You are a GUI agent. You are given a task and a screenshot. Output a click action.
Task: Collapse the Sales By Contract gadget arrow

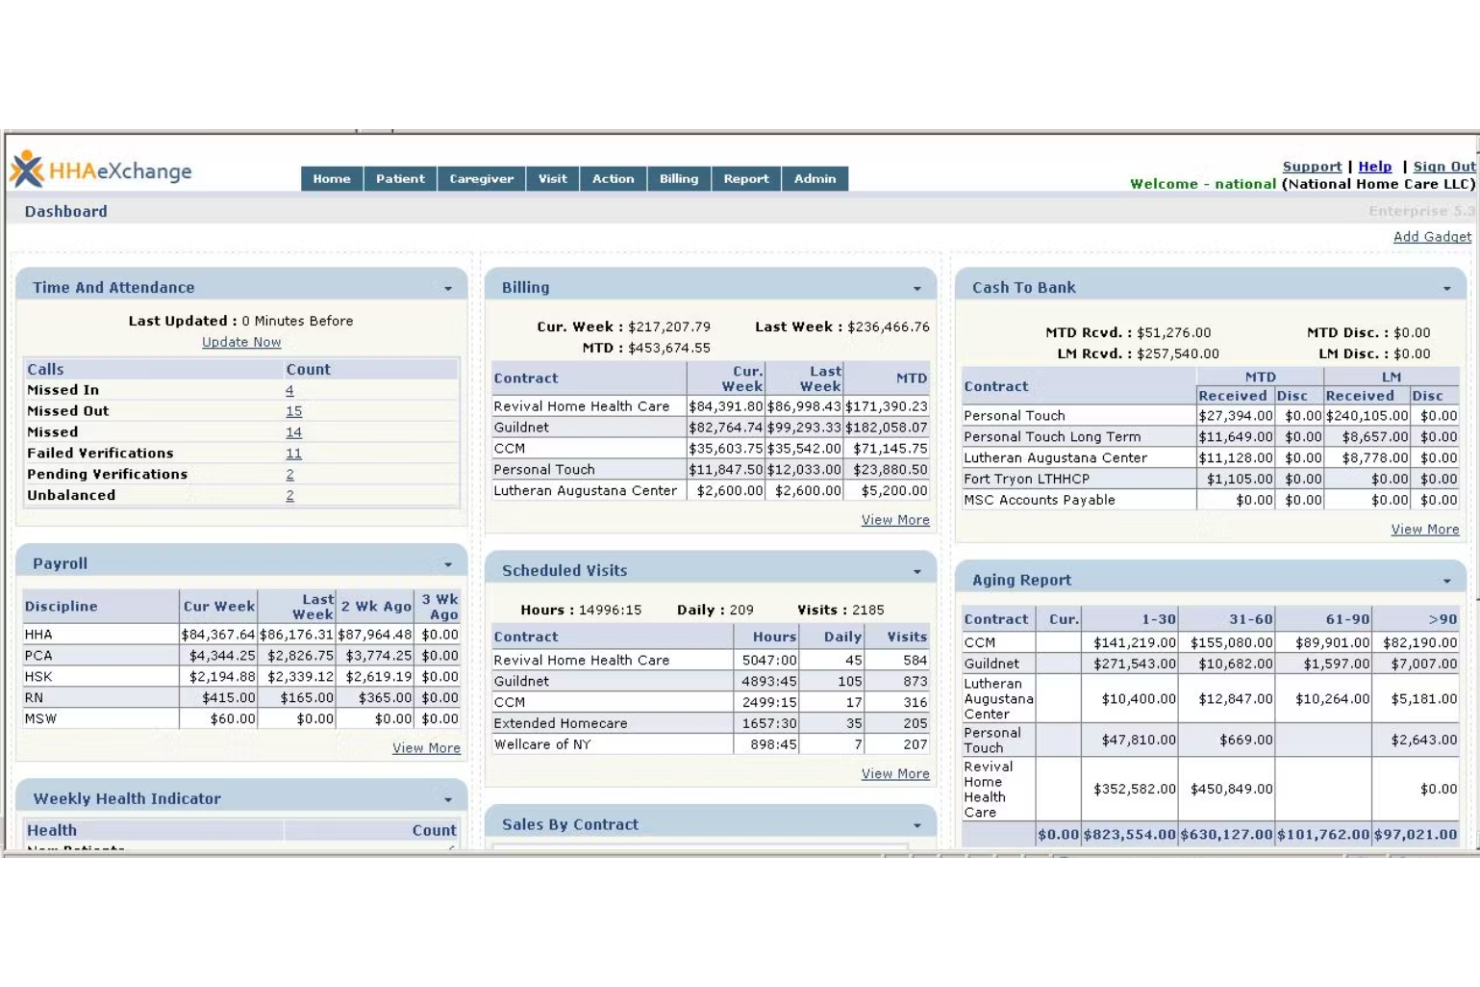pos(917,826)
